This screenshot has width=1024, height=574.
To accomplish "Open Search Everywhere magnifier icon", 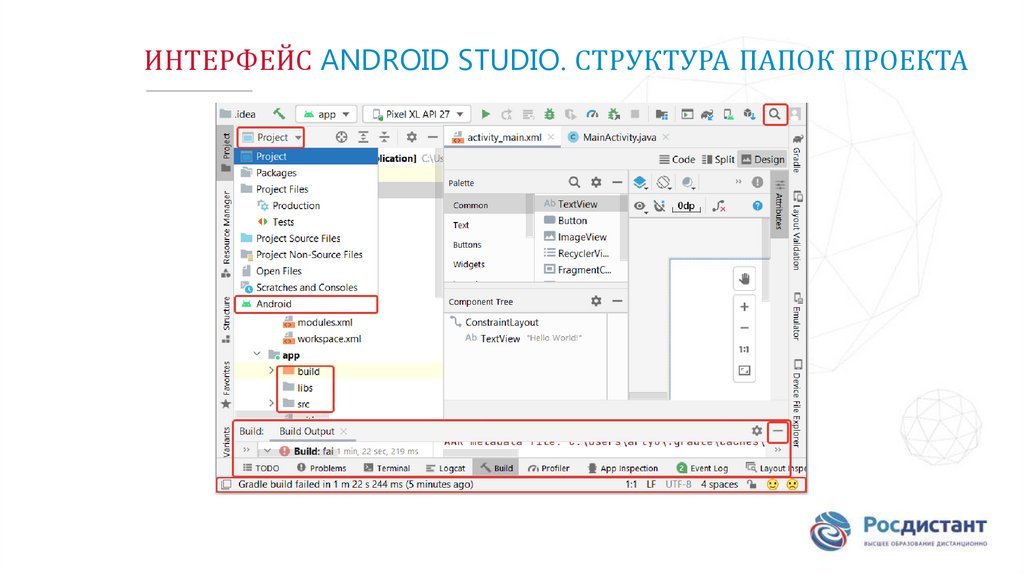I will coord(774,114).
